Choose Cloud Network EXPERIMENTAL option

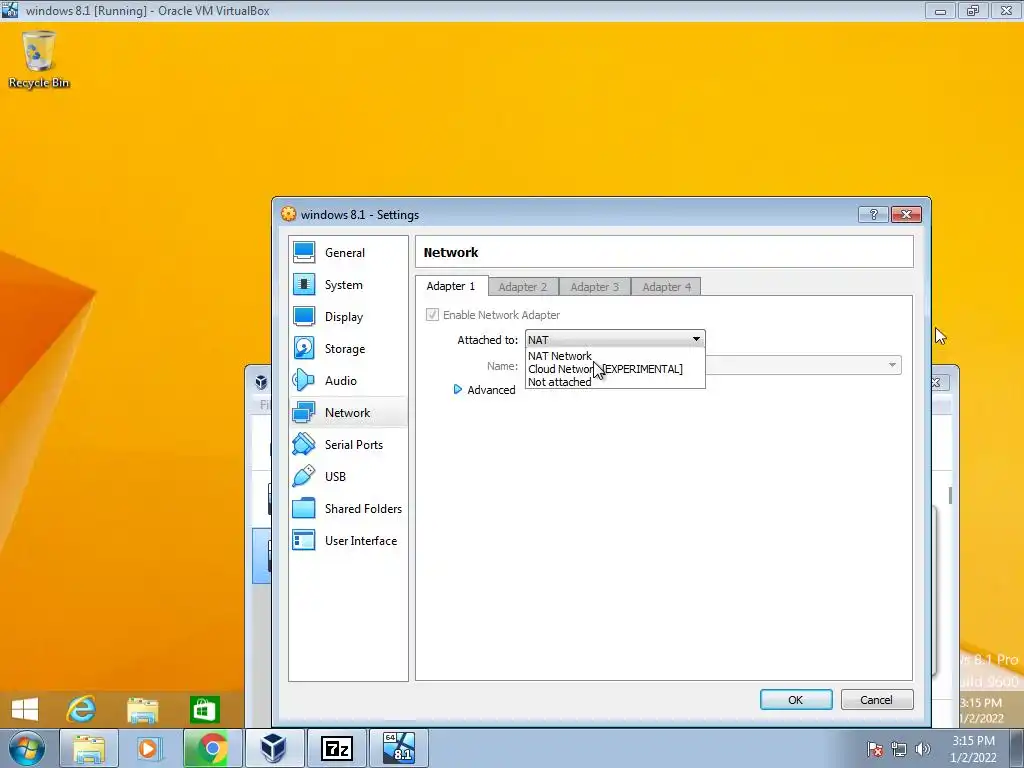click(x=615, y=369)
